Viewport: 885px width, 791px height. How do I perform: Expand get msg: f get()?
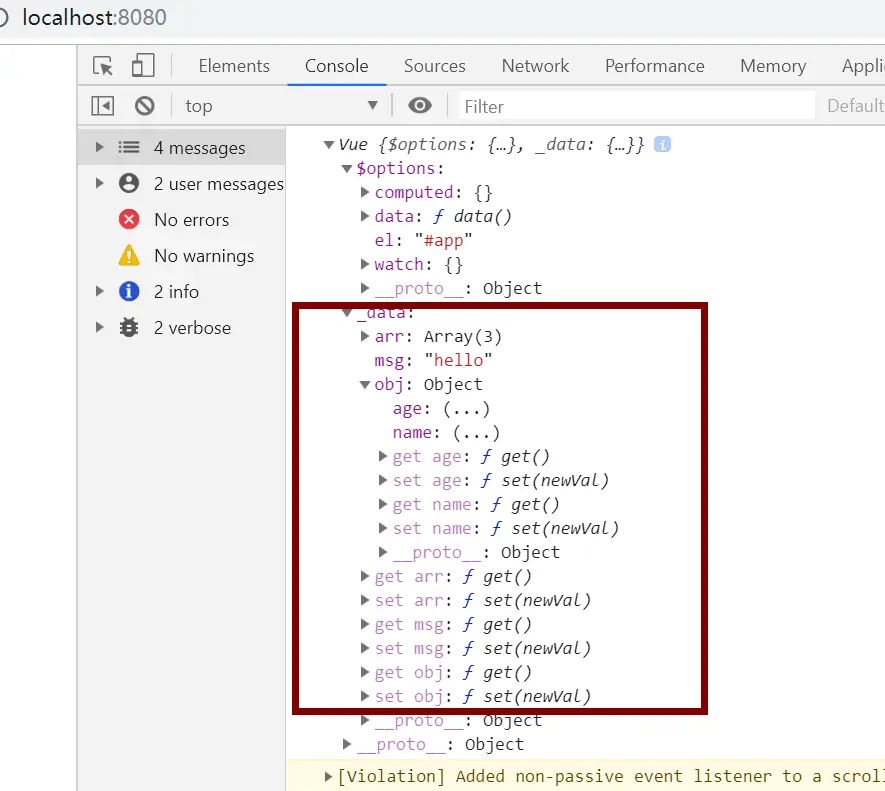point(365,624)
